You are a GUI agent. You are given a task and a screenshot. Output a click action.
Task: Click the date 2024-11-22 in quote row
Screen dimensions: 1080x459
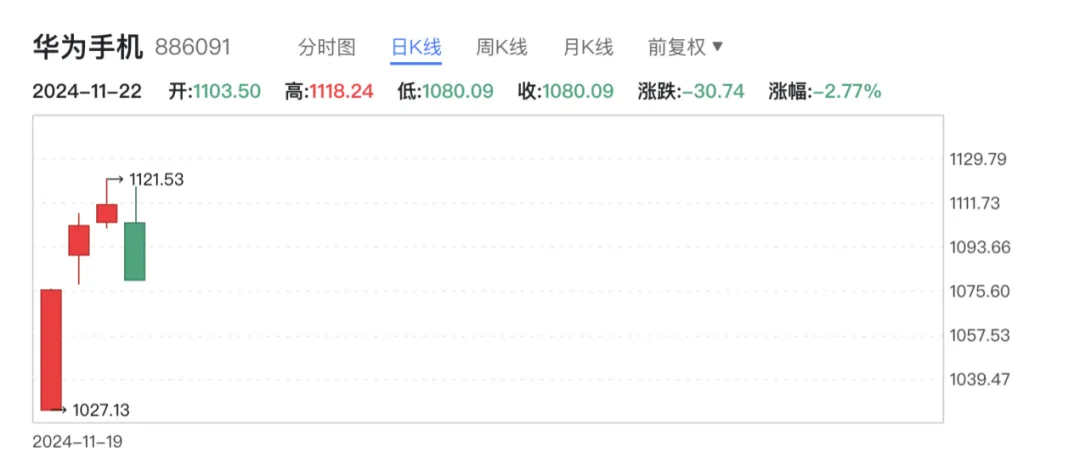(x=87, y=92)
